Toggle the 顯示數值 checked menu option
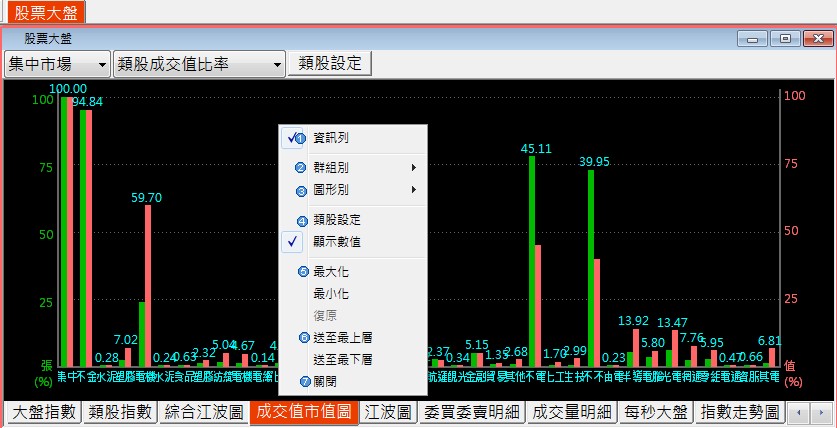 (294, 241)
